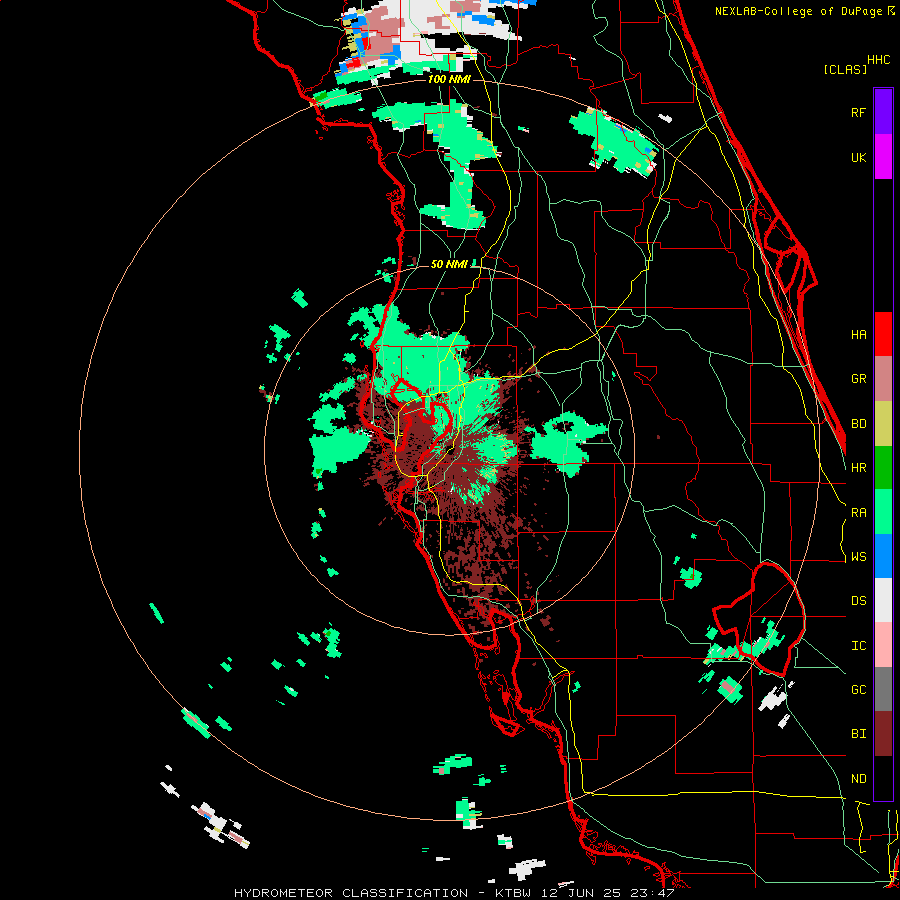Screen dimensions: 900x900
Task: Click the purple RF legend color swatch
Action: coord(883,111)
